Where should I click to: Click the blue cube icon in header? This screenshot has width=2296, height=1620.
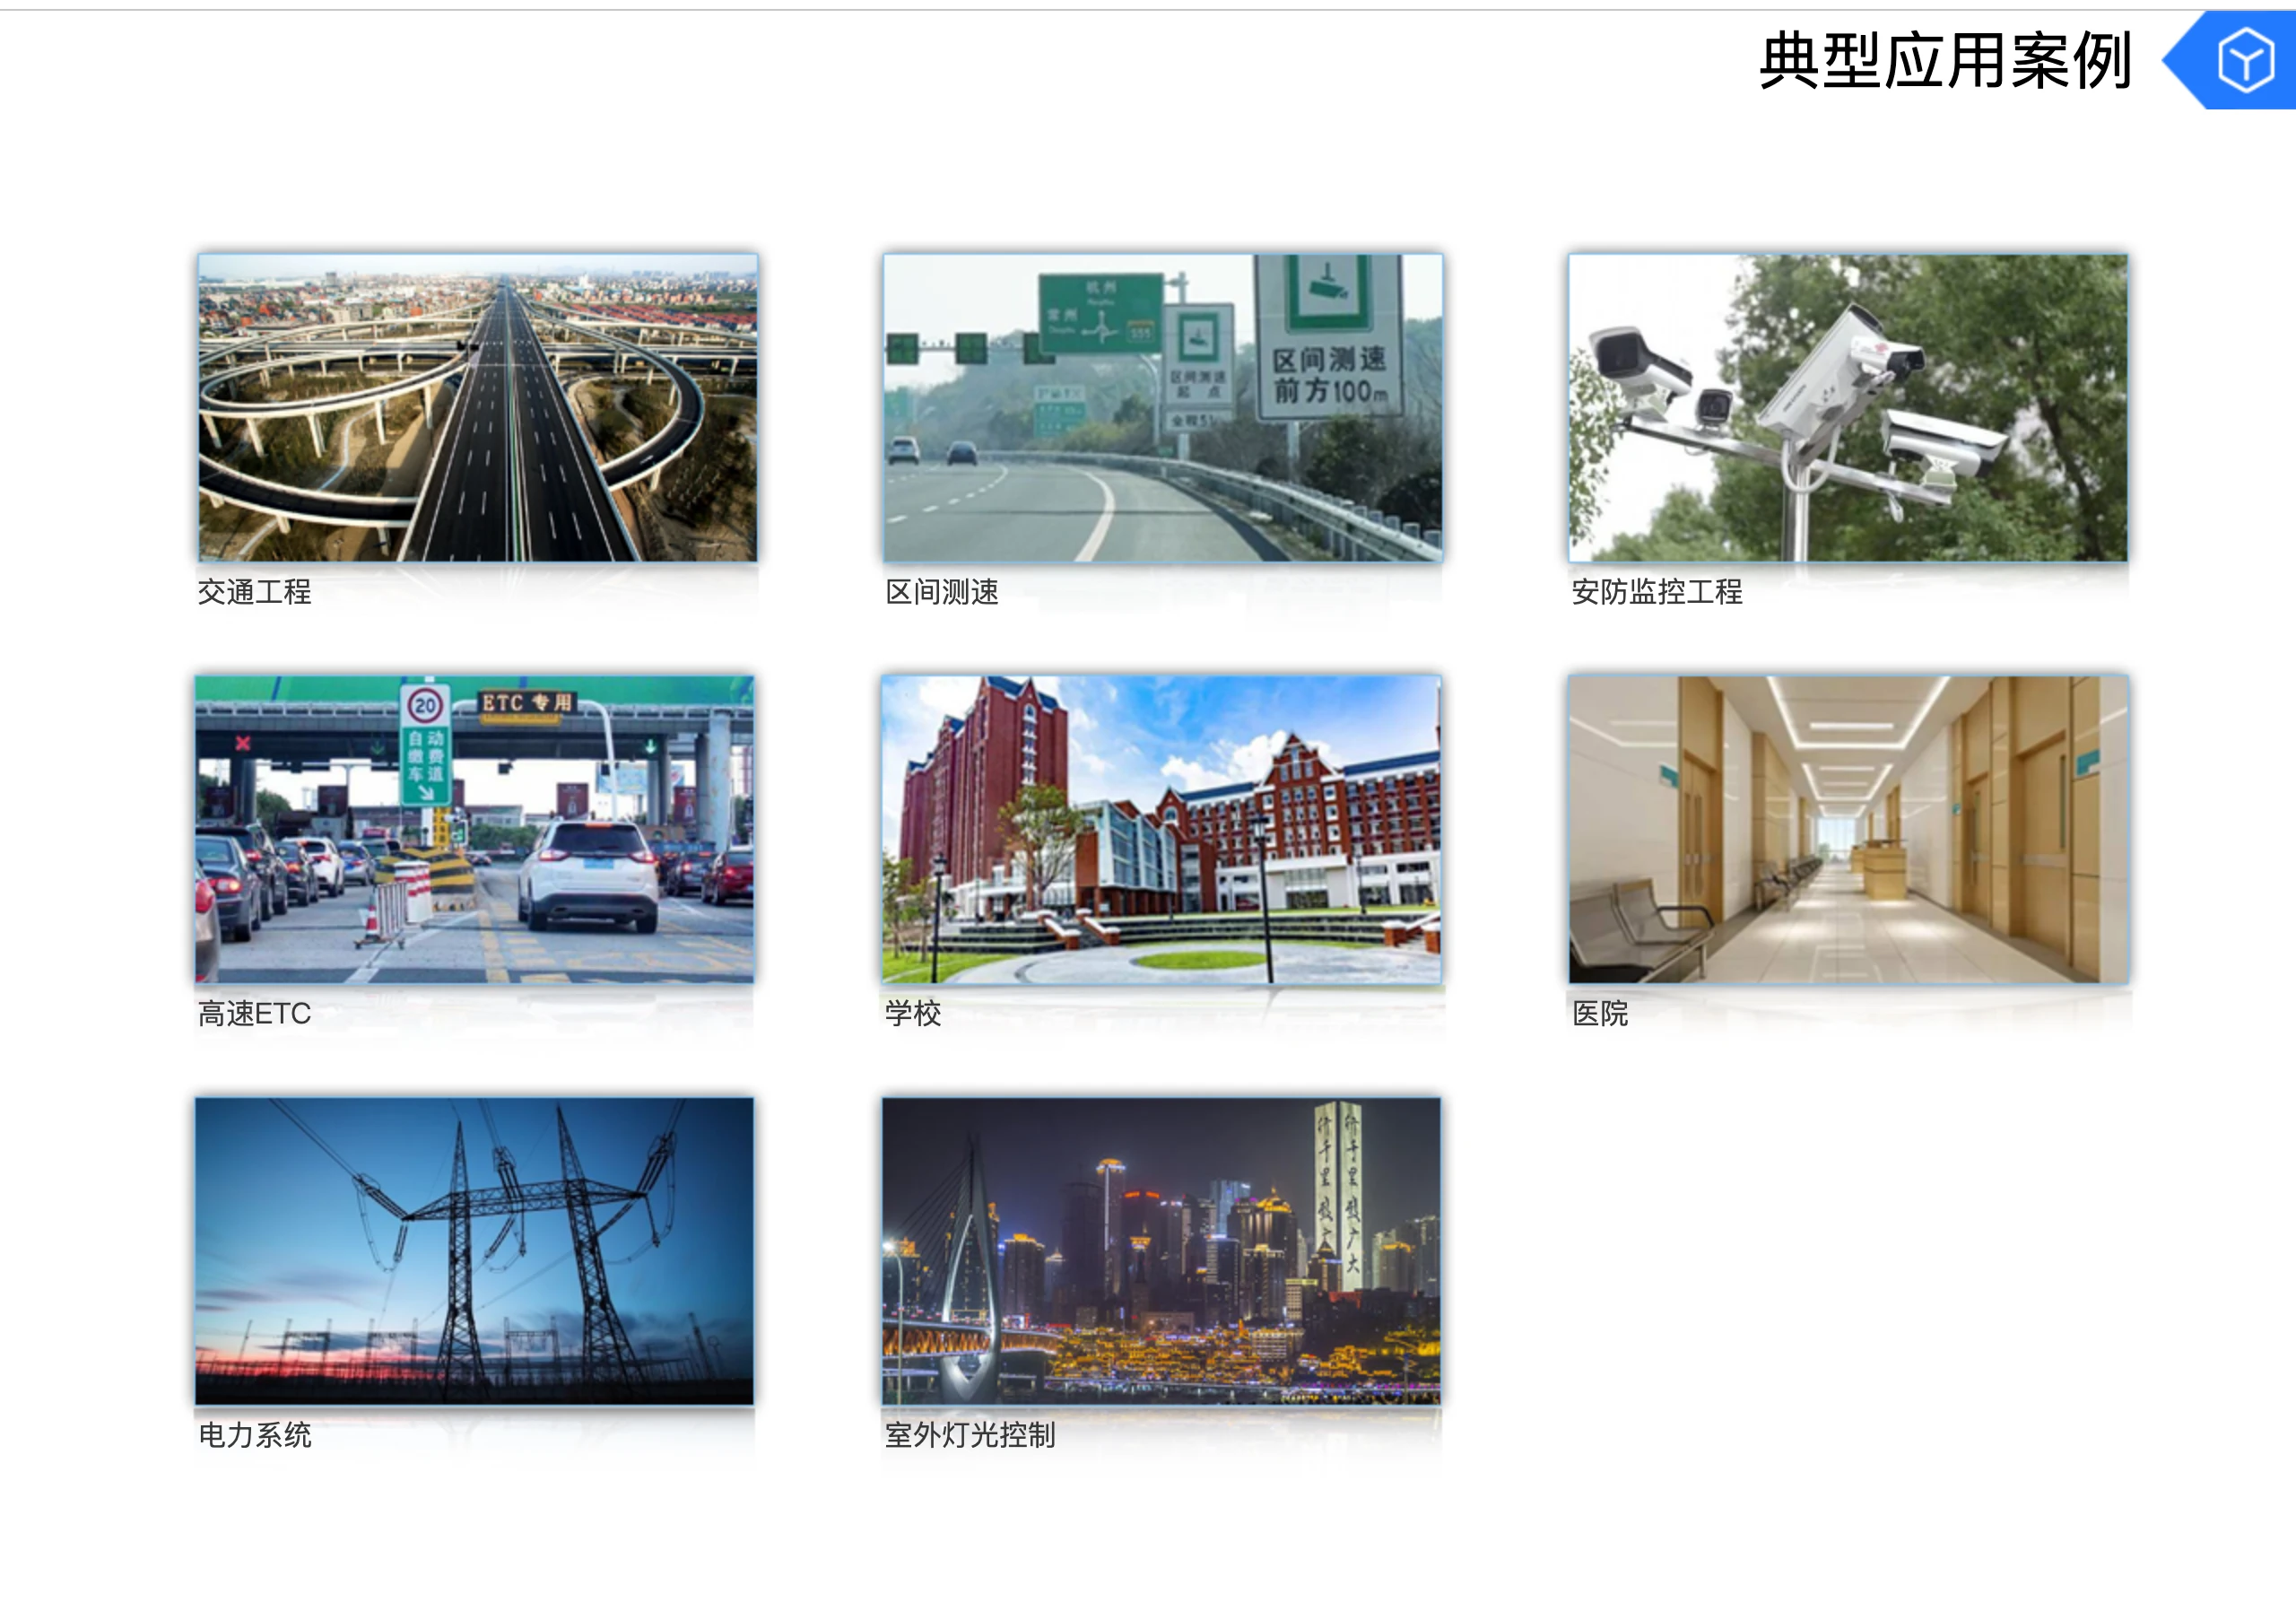pos(2245,60)
